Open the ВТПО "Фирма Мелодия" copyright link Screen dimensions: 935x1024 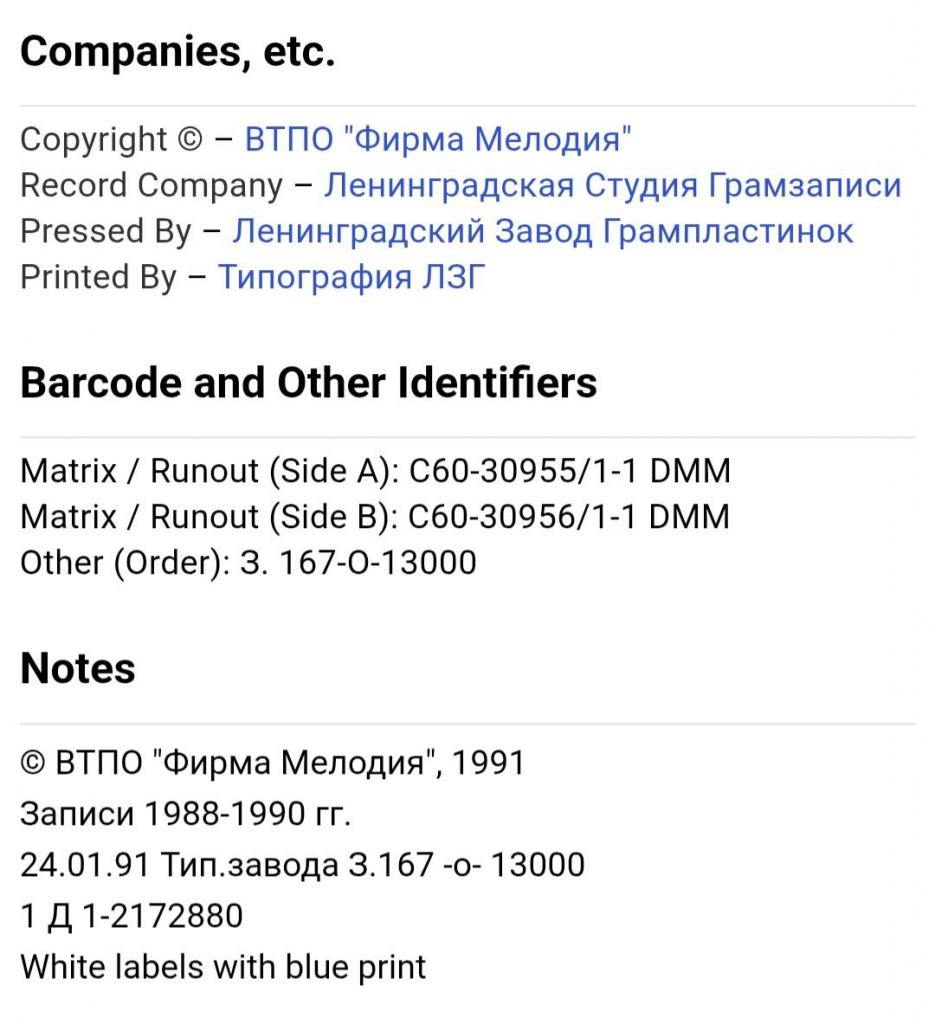point(438,139)
